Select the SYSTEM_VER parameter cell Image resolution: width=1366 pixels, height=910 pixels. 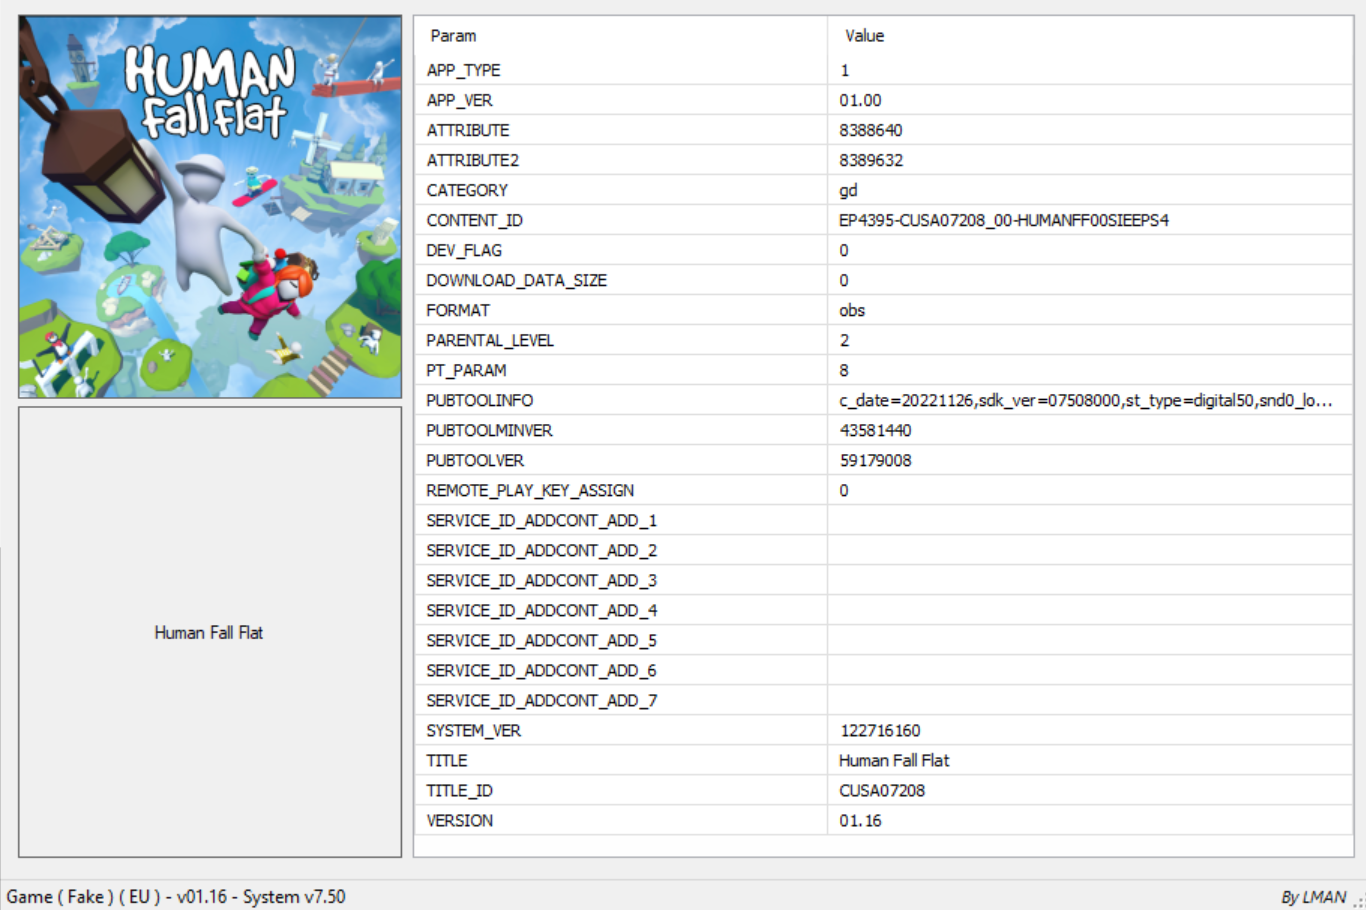(621, 730)
